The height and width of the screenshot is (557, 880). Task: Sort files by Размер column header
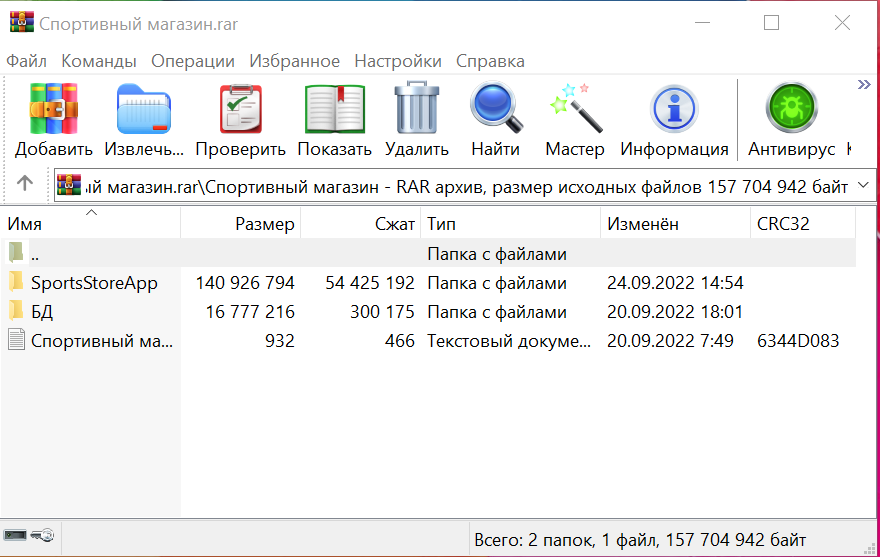[240, 224]
